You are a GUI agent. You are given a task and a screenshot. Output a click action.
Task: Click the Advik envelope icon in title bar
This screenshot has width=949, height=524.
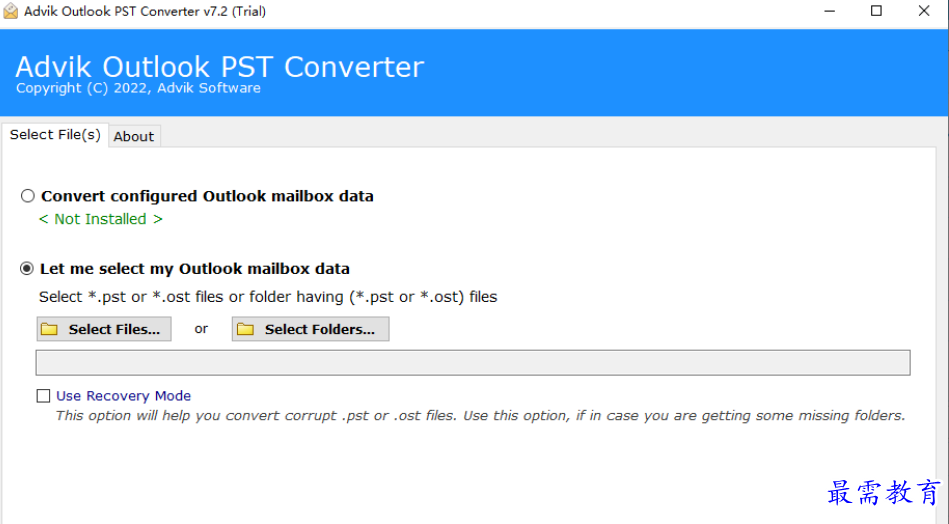tap(11, 11)
